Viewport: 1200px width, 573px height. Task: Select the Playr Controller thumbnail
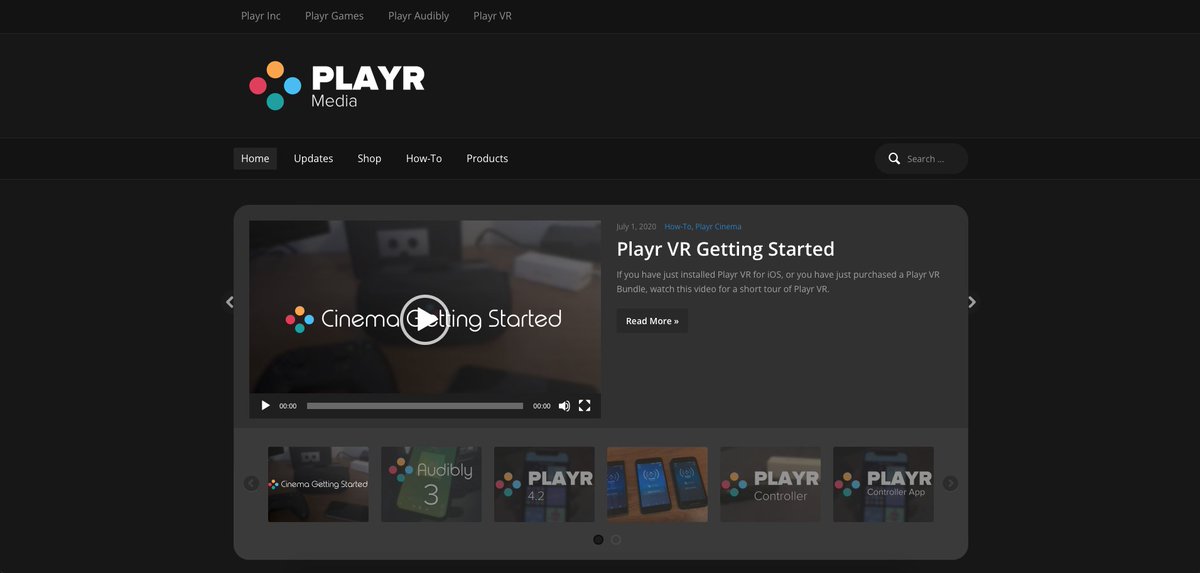770,484
